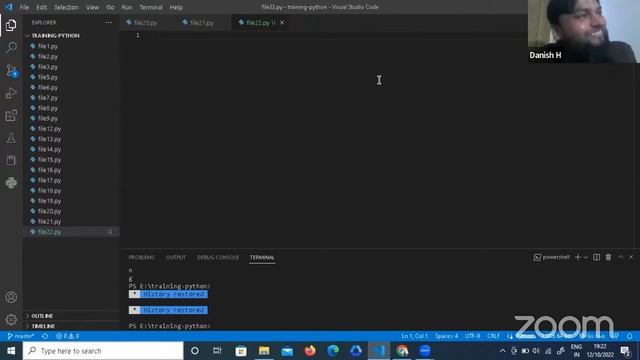
Task: Open the Testing flask icon
Action: pos(11,138)
